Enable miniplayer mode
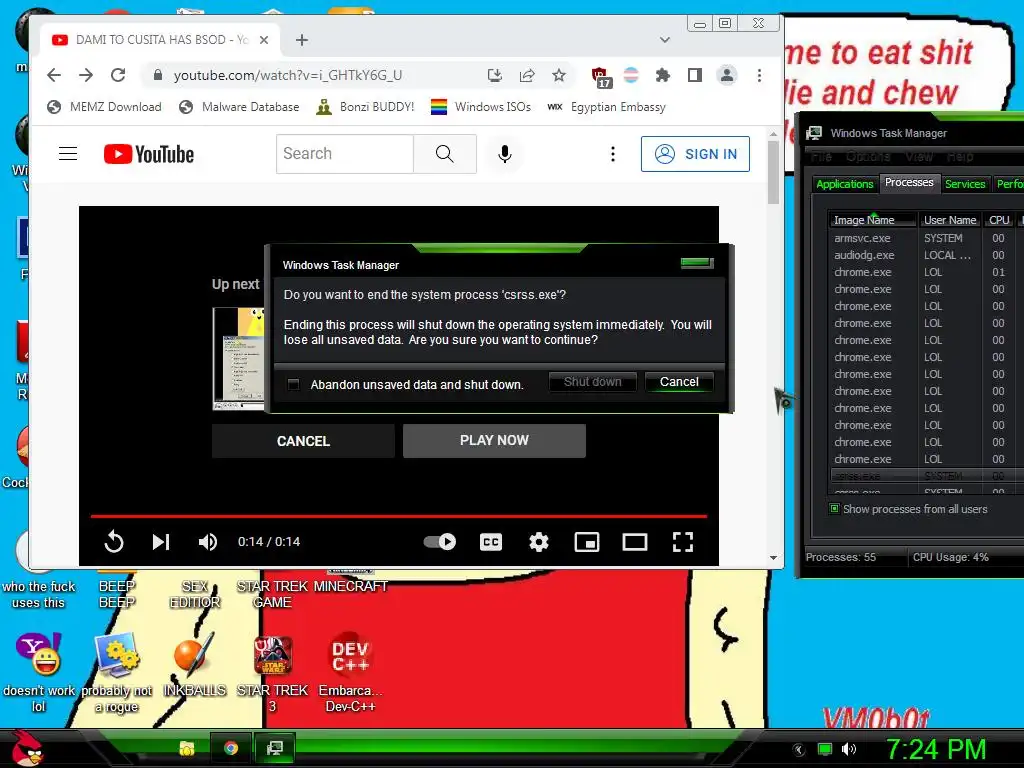The image size is (1024, 768). pos(586,541)
